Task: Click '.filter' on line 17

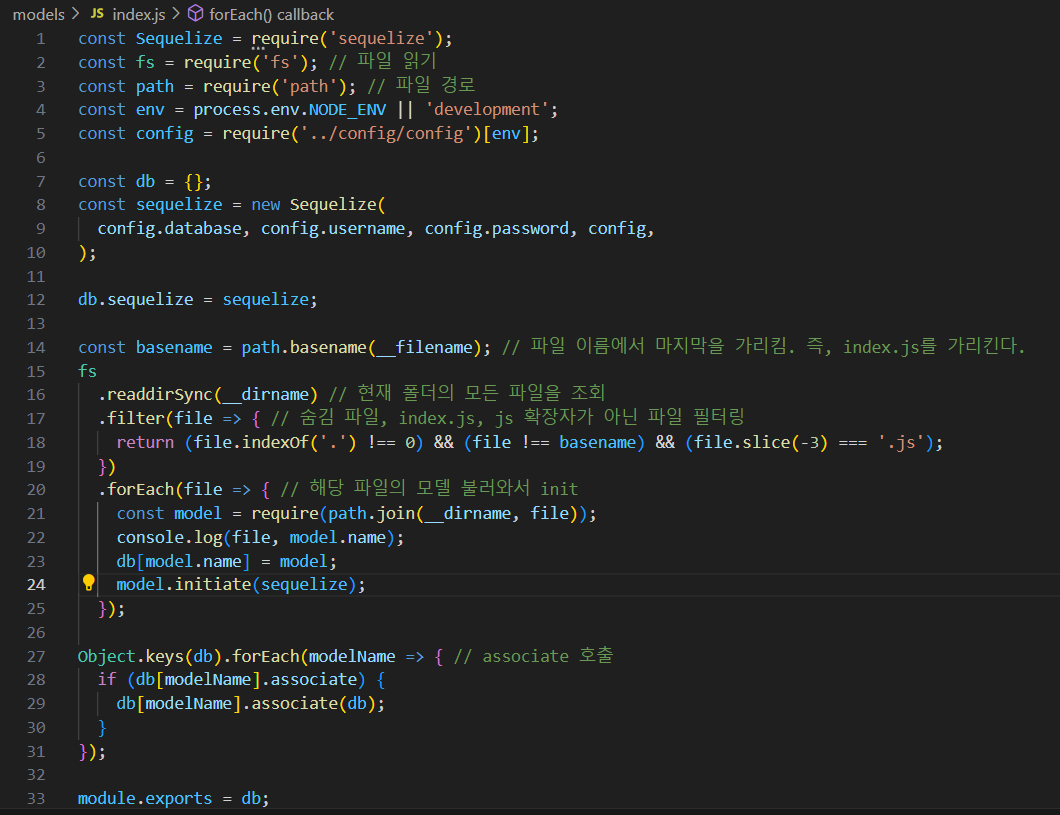Action: pyautogui.click(x=131, y=418)
